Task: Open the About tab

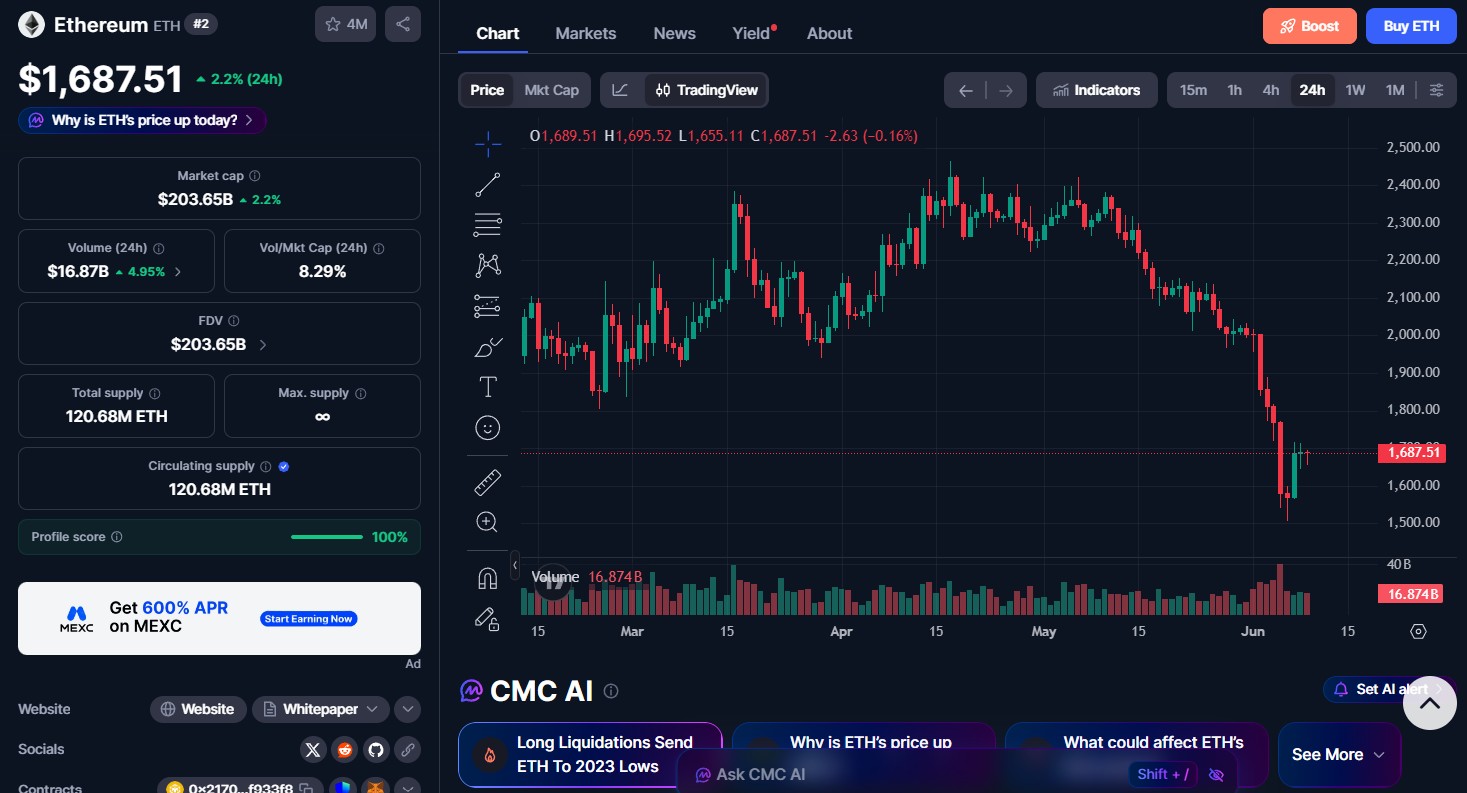Action: [x=830, y=33]
